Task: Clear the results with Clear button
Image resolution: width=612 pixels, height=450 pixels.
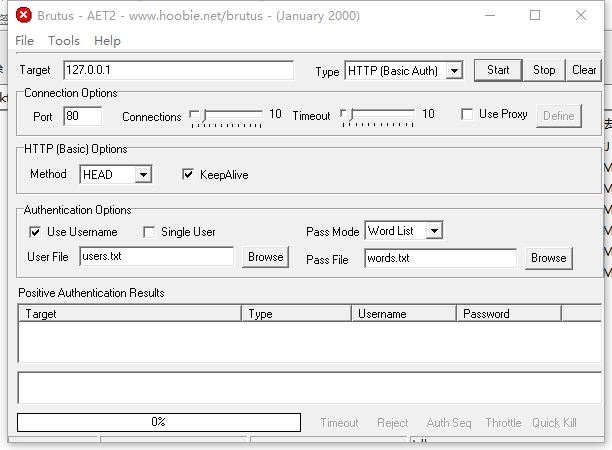Action: pos(584,70)
